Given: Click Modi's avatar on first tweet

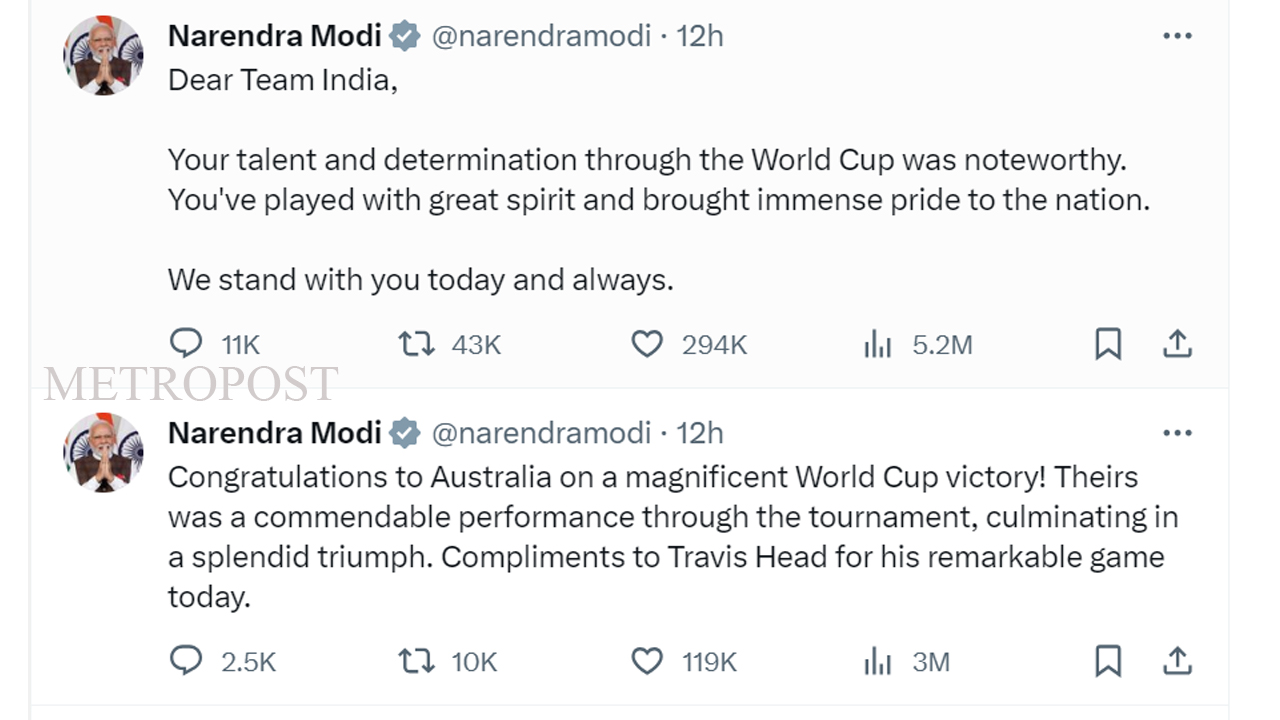Looking at the screenshot, I should click(103, 55).
